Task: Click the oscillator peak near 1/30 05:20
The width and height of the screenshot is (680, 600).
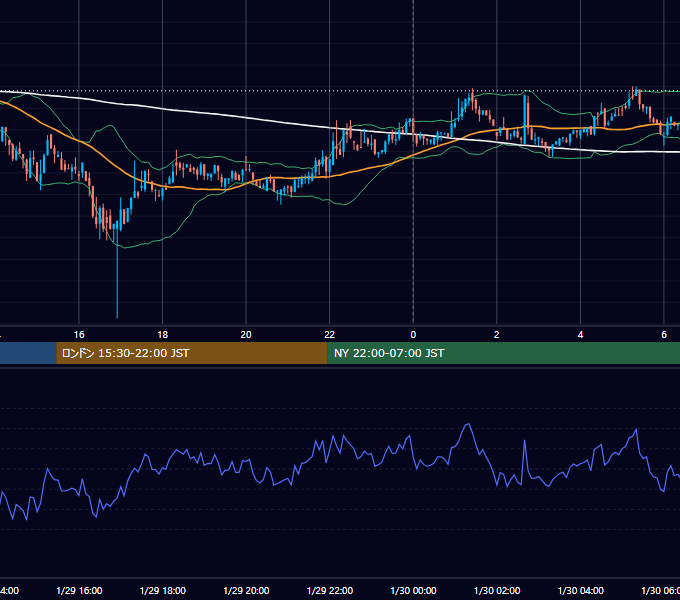Action: [636, 430]
